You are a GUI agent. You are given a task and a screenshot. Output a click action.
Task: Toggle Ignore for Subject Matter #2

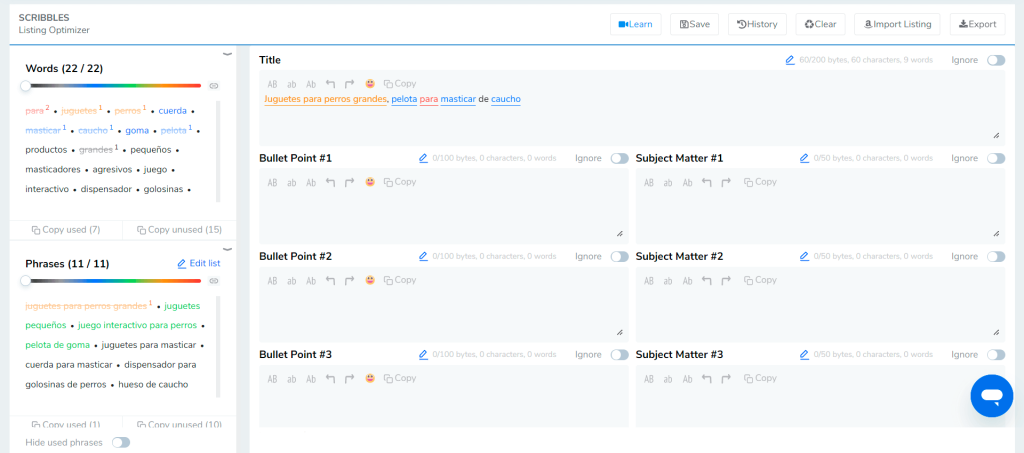996,257
